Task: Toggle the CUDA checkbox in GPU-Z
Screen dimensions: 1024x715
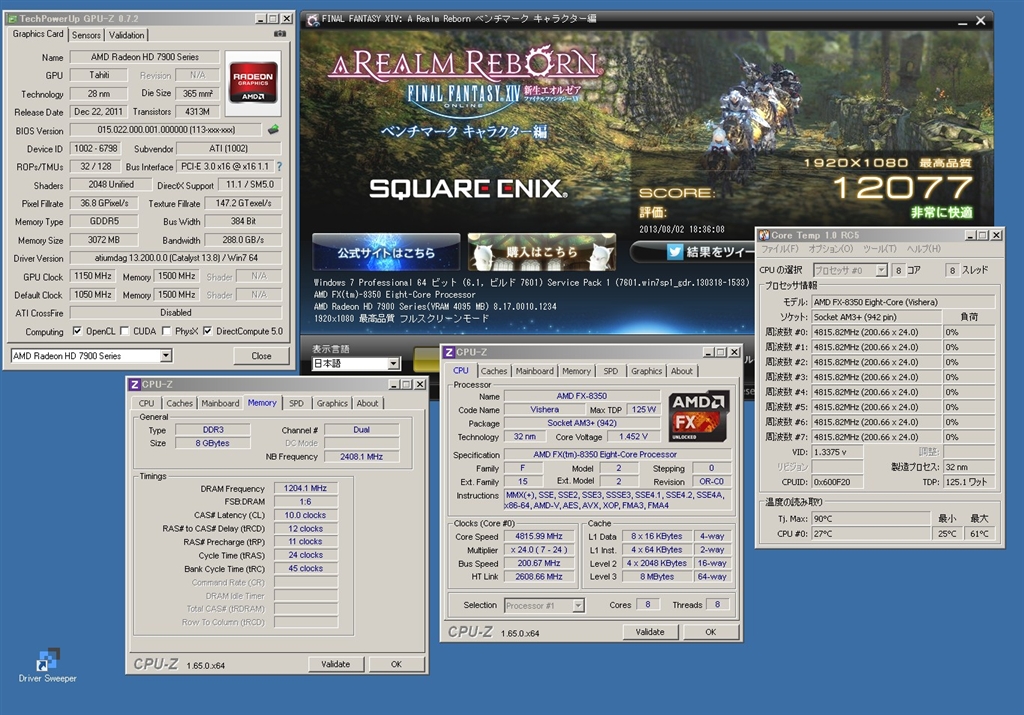Action: coord(124,331)
